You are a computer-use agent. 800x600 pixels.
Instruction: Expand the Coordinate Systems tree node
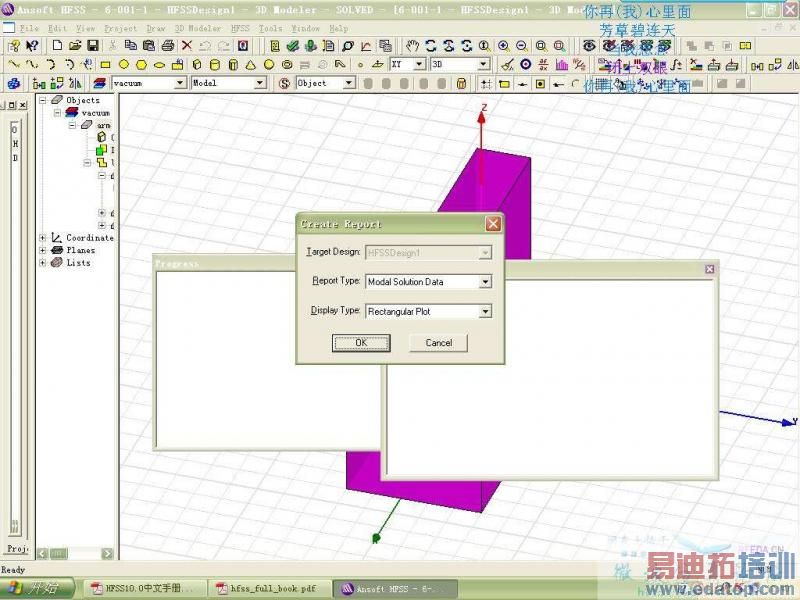coord(43,238)
